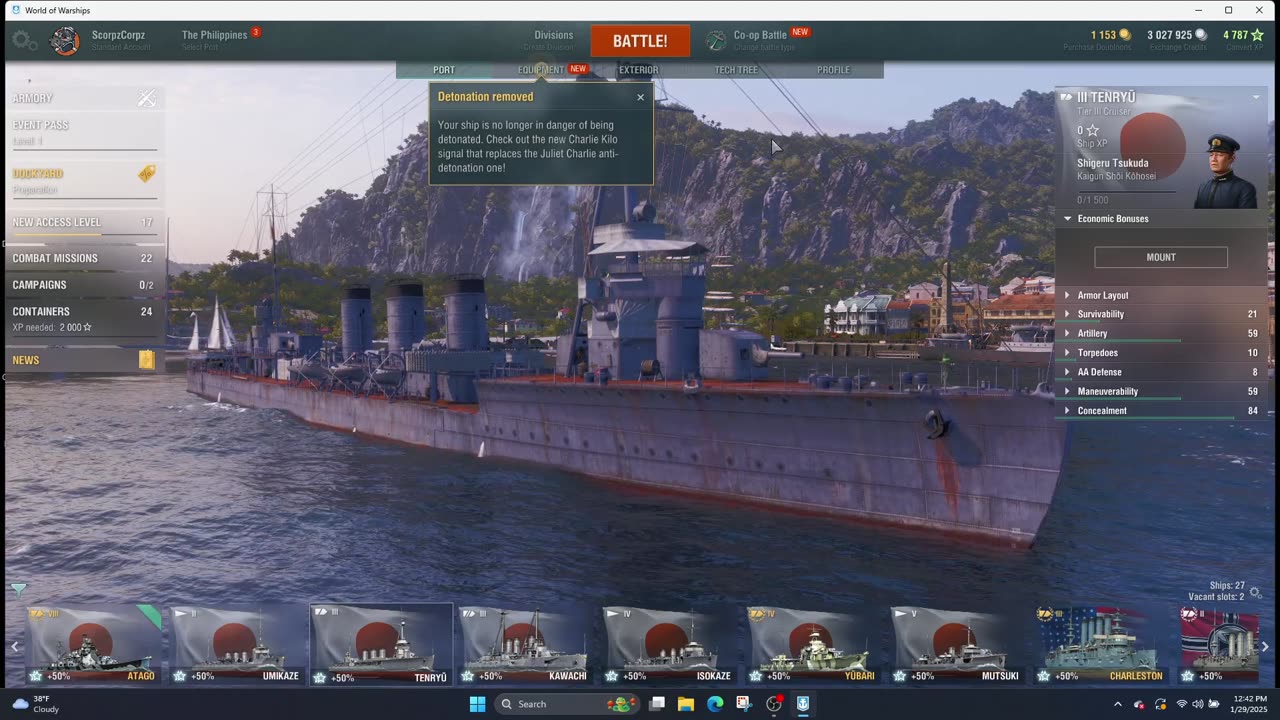
Task: Click the ScorpzCorpz player avatar
Action: point(65,41)
